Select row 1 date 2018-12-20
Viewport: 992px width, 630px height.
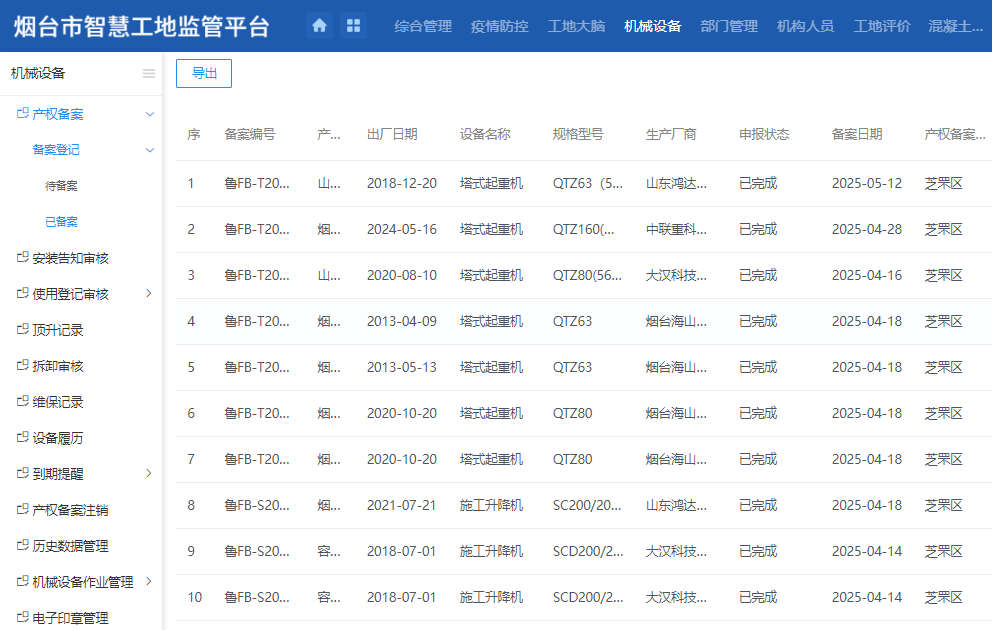tap(402, 183)
